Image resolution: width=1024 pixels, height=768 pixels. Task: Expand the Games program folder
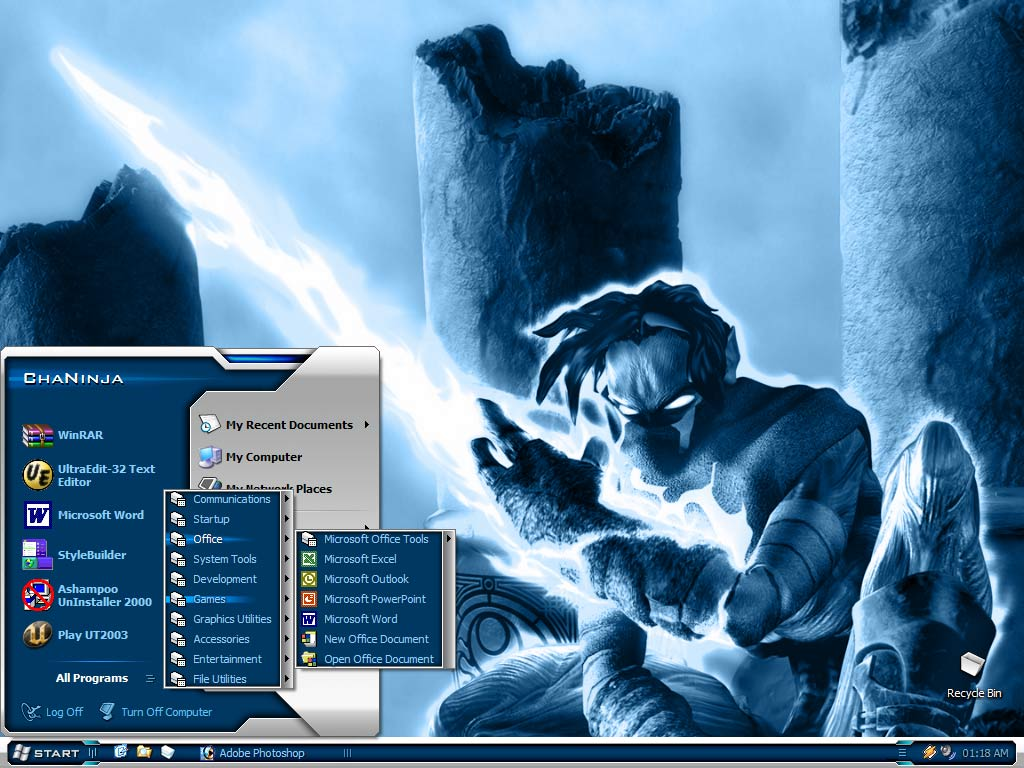(x=229, y=599)
